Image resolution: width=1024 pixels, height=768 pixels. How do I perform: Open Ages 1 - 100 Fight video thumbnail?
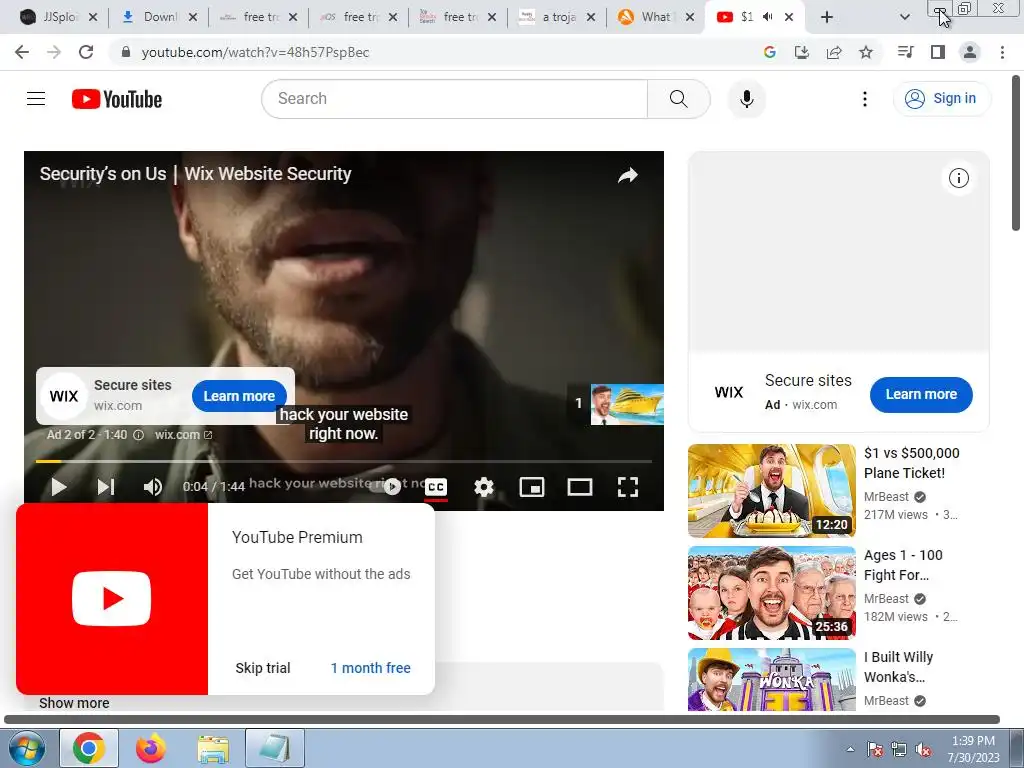coord(771,593)
